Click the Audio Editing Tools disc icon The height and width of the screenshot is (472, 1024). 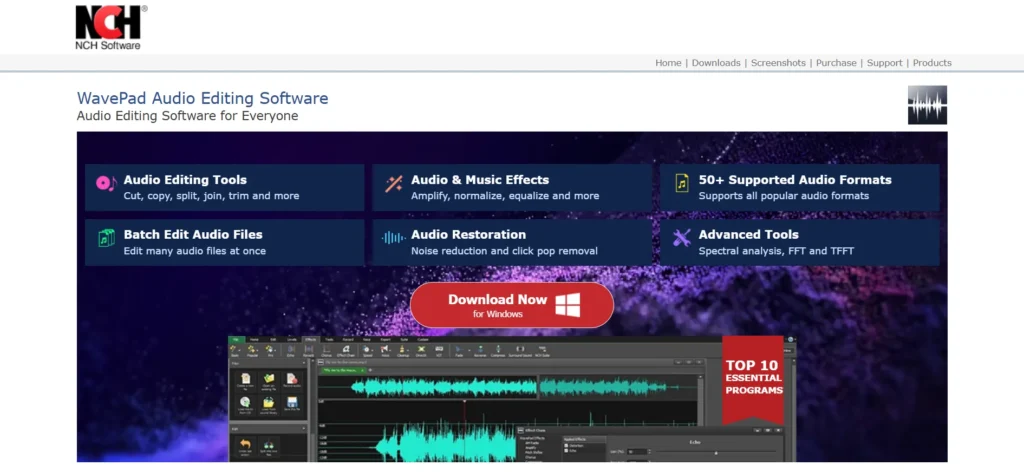(106, 183)
